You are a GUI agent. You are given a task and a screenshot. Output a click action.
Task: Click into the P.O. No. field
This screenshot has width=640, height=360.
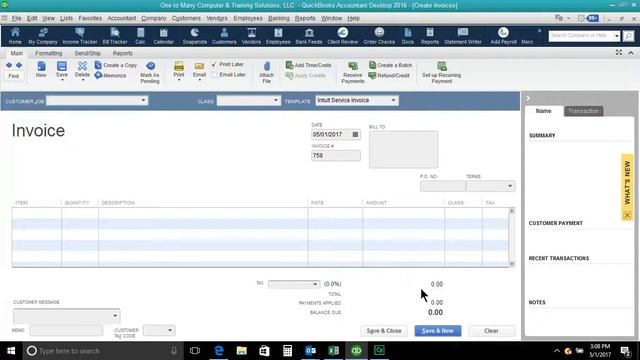point(442,186)
